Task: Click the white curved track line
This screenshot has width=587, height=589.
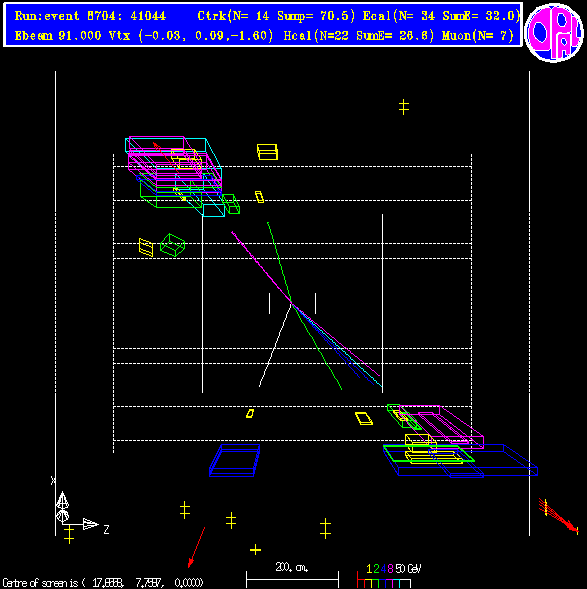Action: (275, 344)
